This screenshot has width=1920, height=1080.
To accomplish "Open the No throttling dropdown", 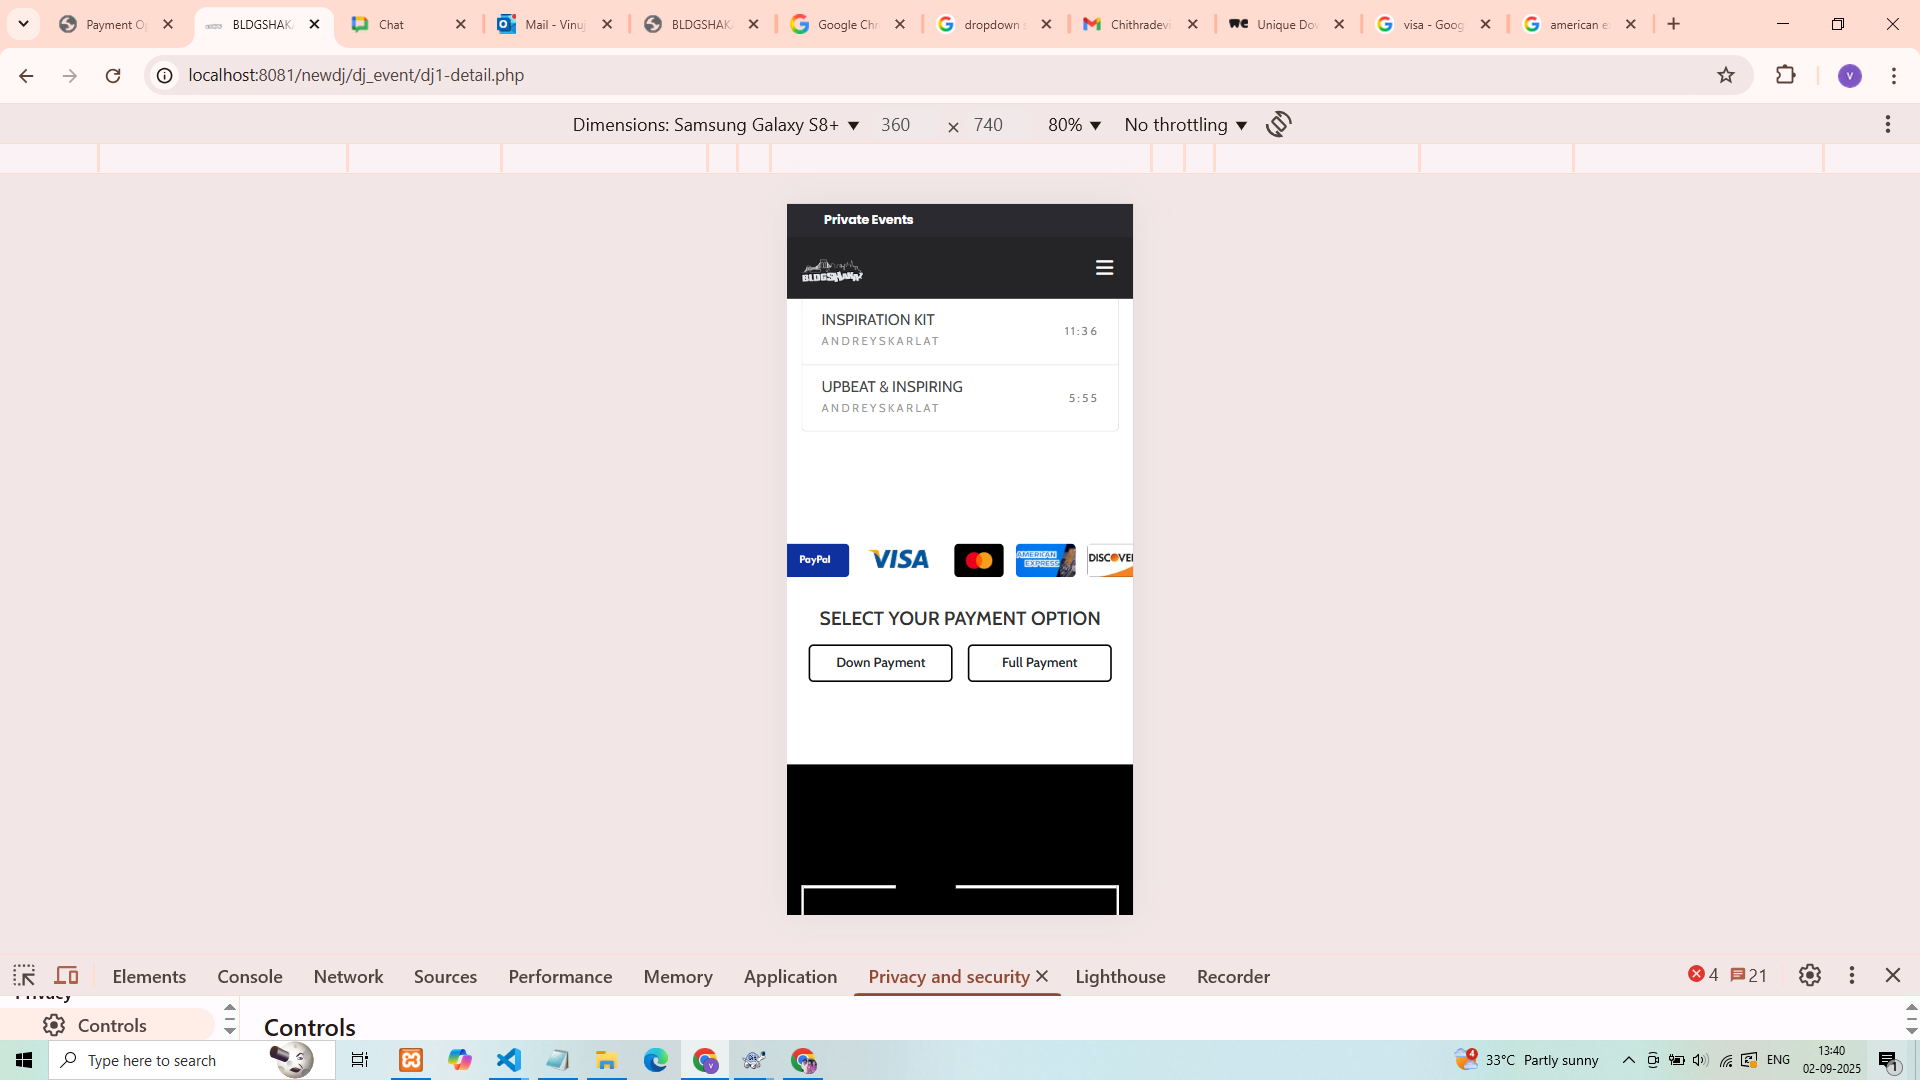I will pyautogui.click(x=1185, y=125).
